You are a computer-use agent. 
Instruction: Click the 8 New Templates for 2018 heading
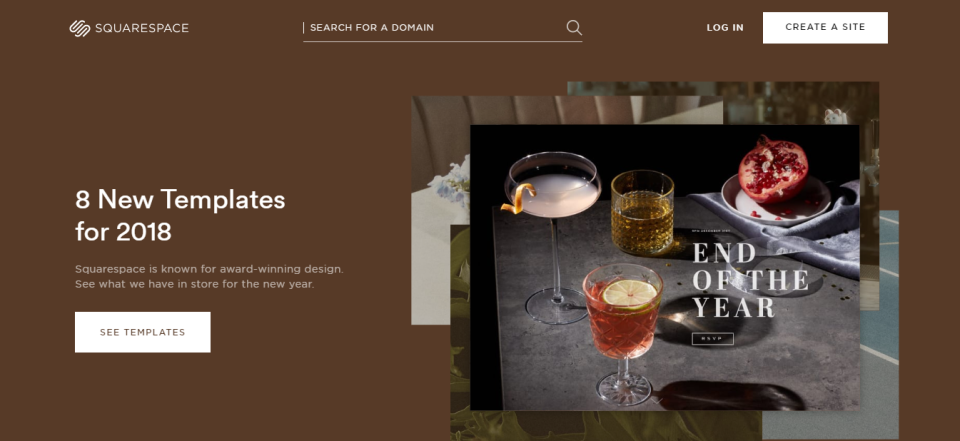tap(180, 216)
